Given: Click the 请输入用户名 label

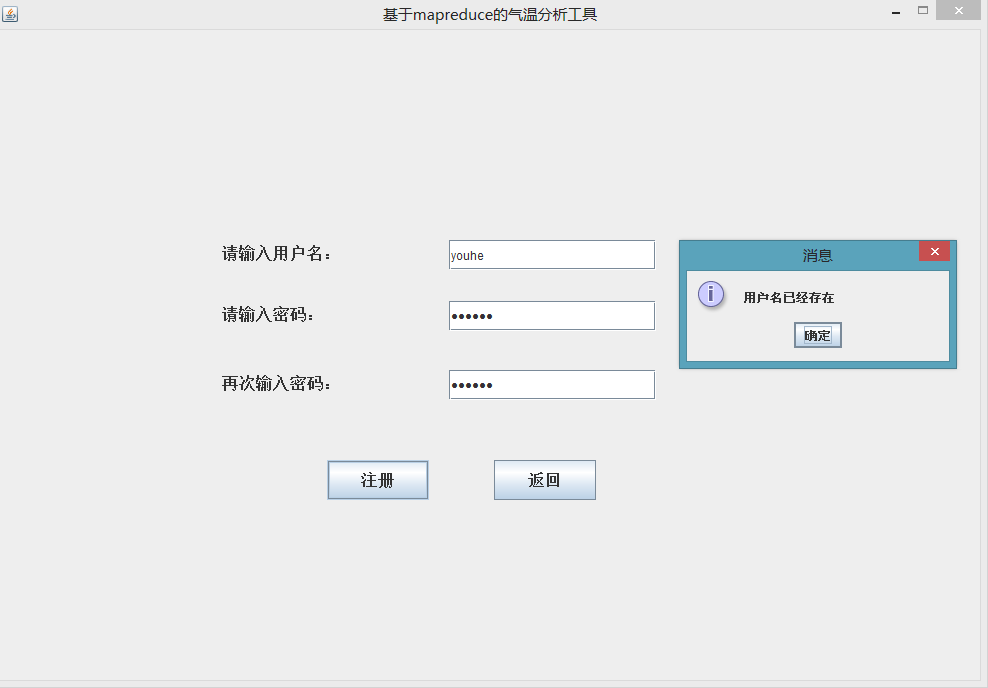Looking at the screenshot, I should pos(276,254).
